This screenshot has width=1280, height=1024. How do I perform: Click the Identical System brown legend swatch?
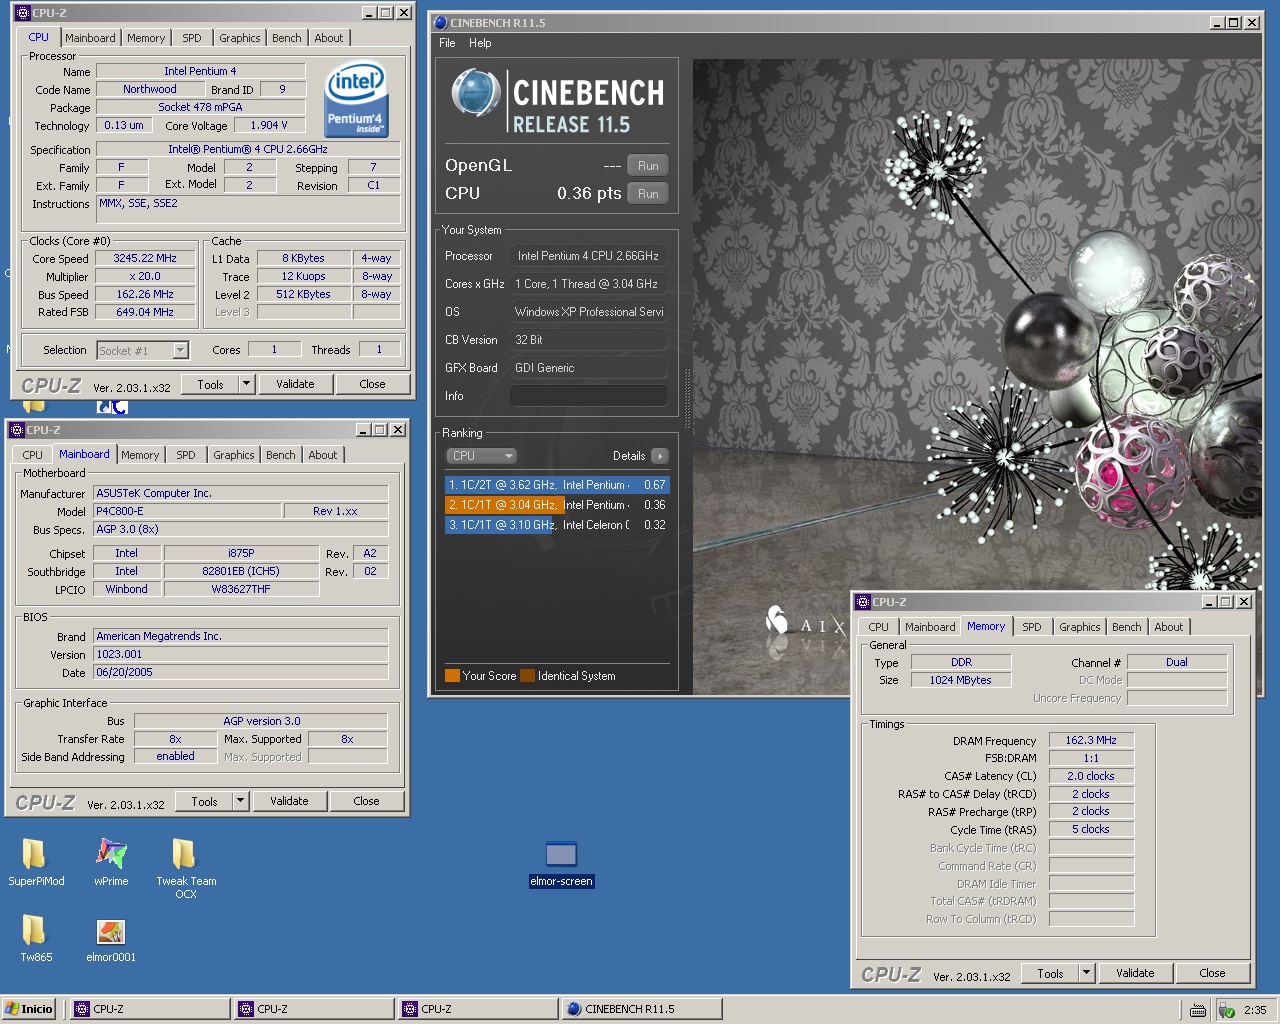[528, 676]
